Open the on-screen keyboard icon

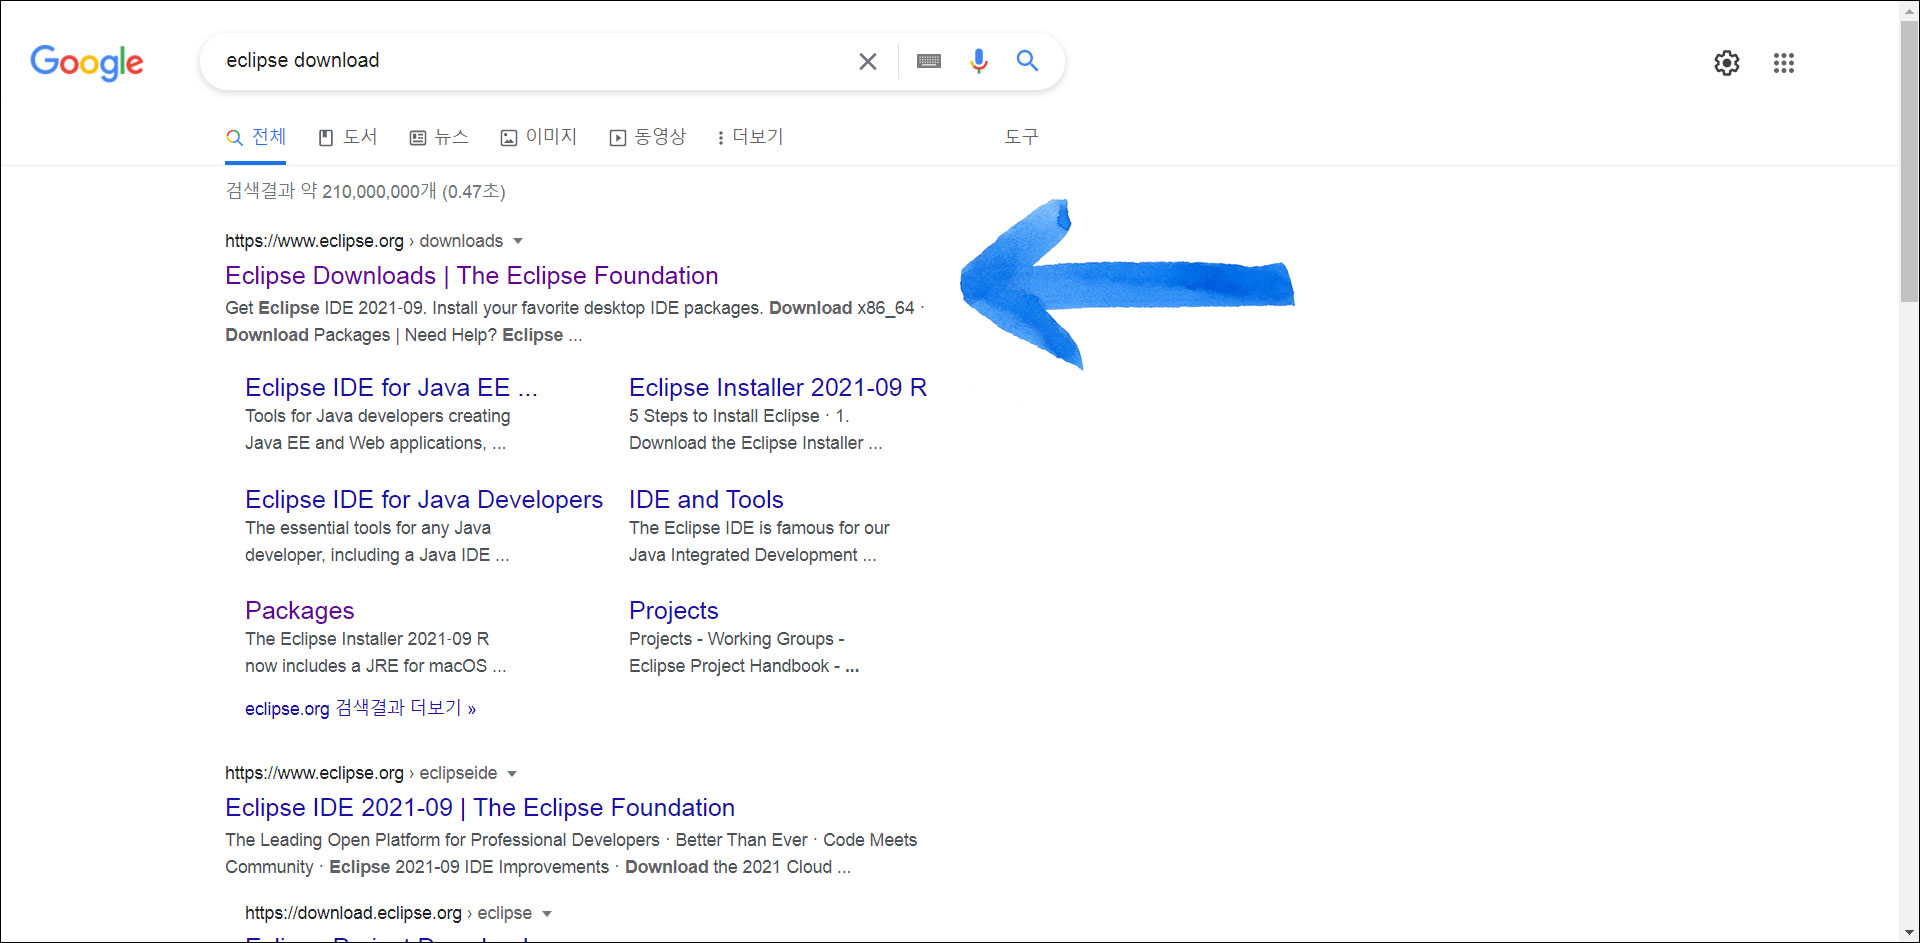coord(929,61)
